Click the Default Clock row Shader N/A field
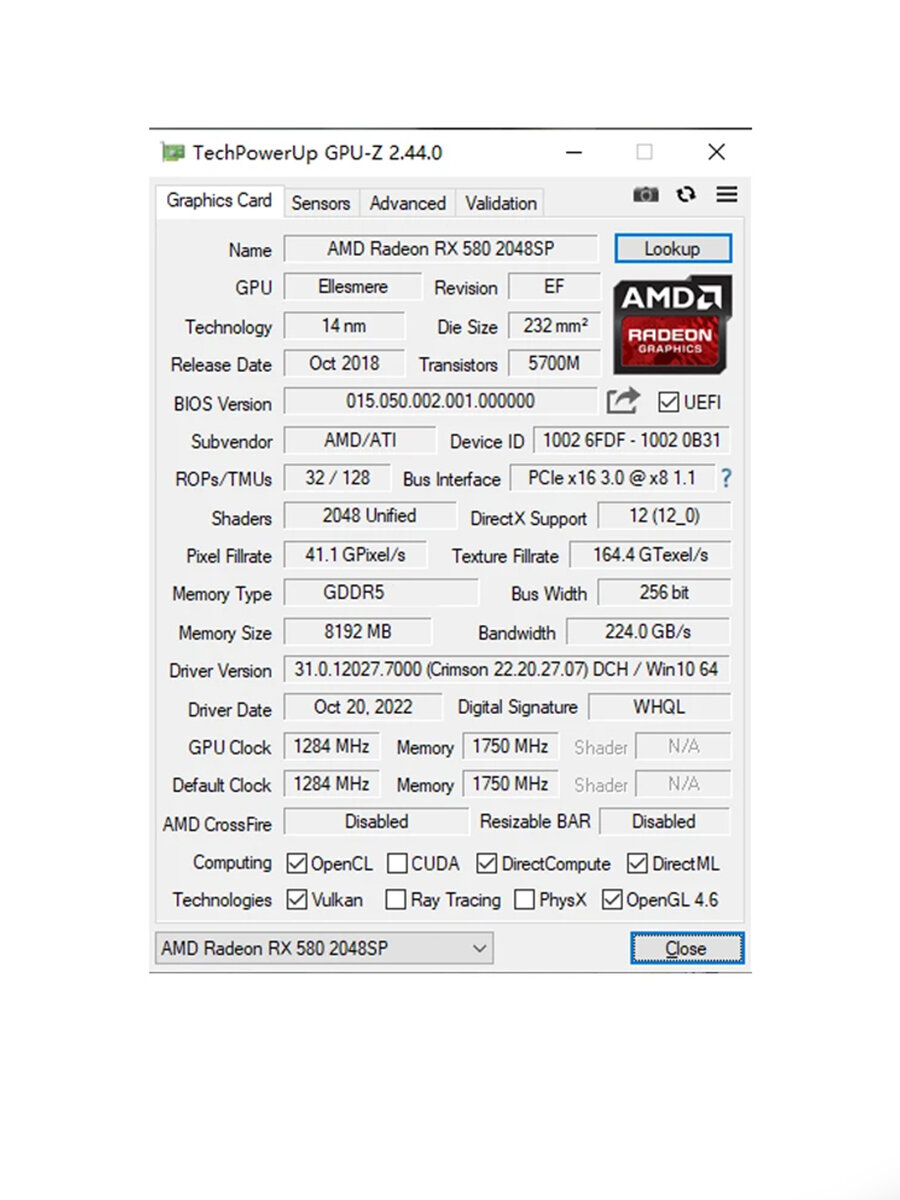Screen dimensions: 900x1200 [683, 784]
